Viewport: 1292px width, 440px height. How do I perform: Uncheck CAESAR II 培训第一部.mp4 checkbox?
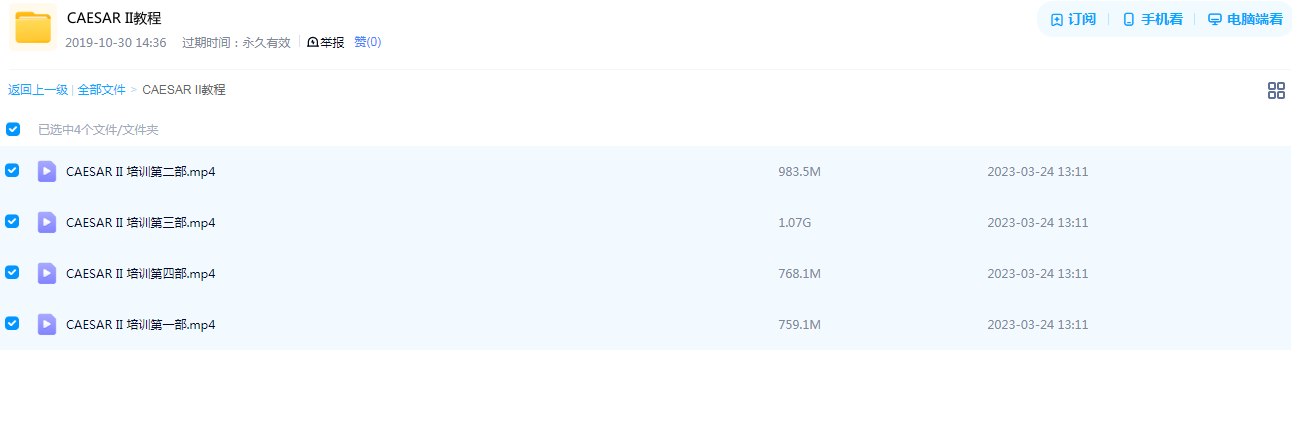[x=12, y=323]
